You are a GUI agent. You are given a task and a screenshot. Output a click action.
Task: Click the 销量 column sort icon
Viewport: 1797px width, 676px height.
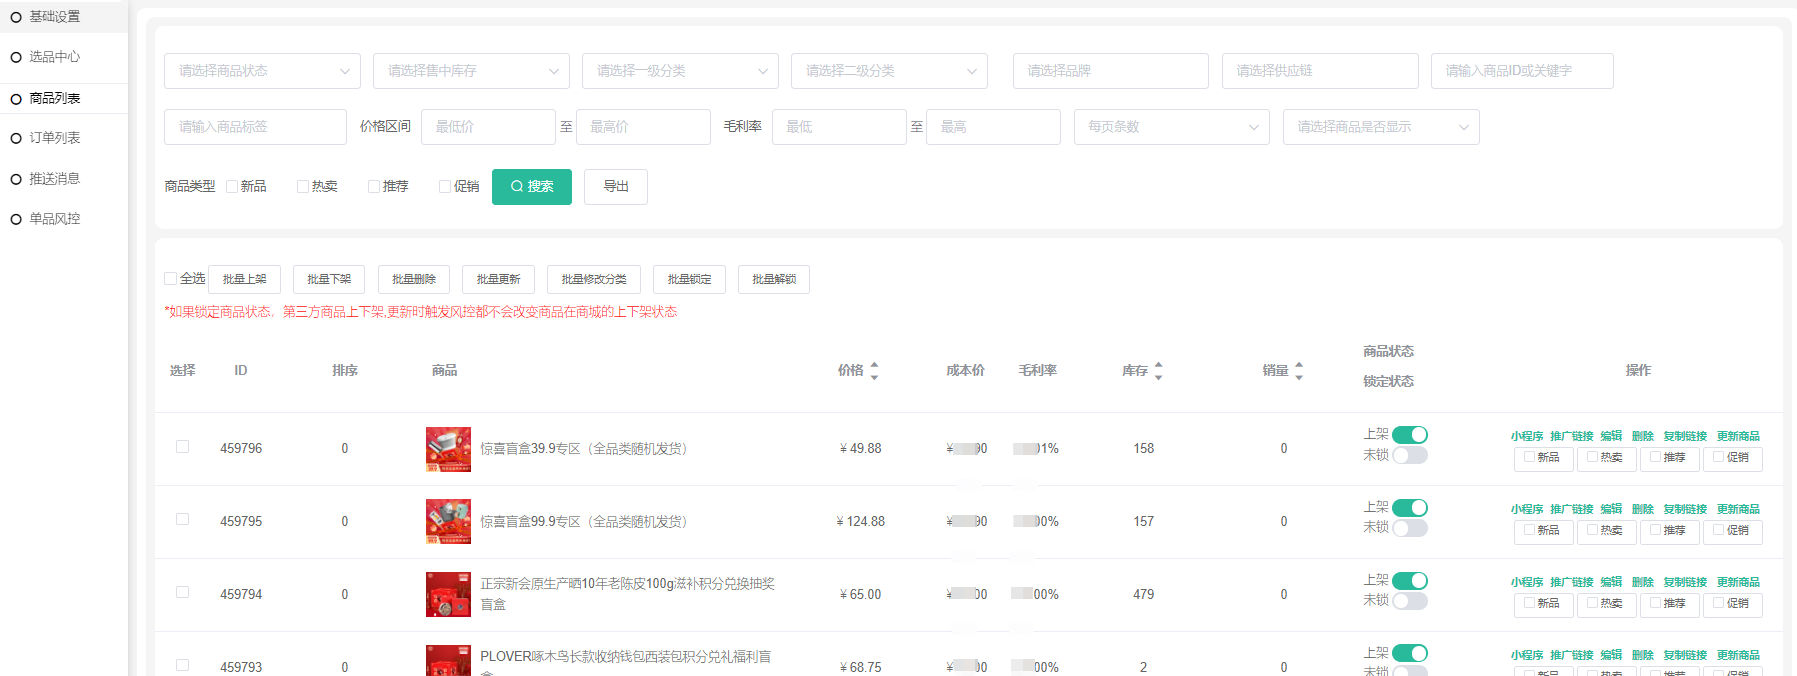click(1298, 371)
